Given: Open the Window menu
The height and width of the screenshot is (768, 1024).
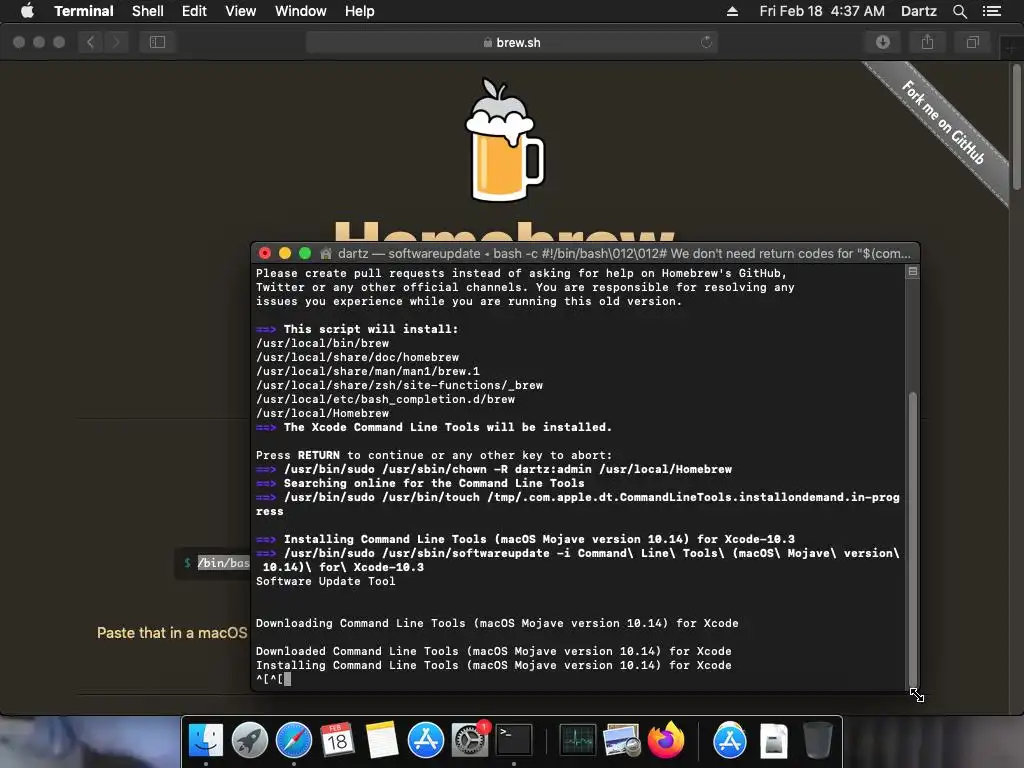Looking at the screenshot, I should [300, 11].
